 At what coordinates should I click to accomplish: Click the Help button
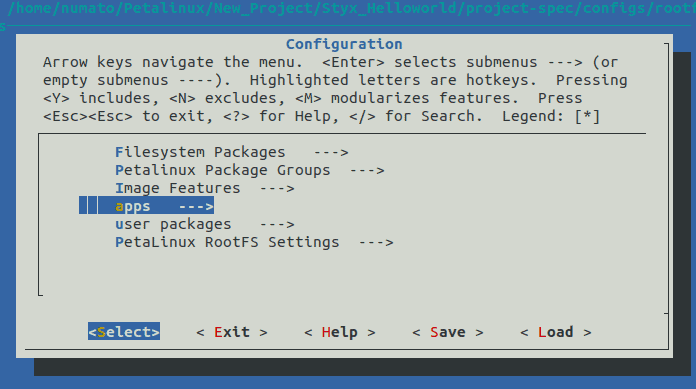[x=340, y=332]
